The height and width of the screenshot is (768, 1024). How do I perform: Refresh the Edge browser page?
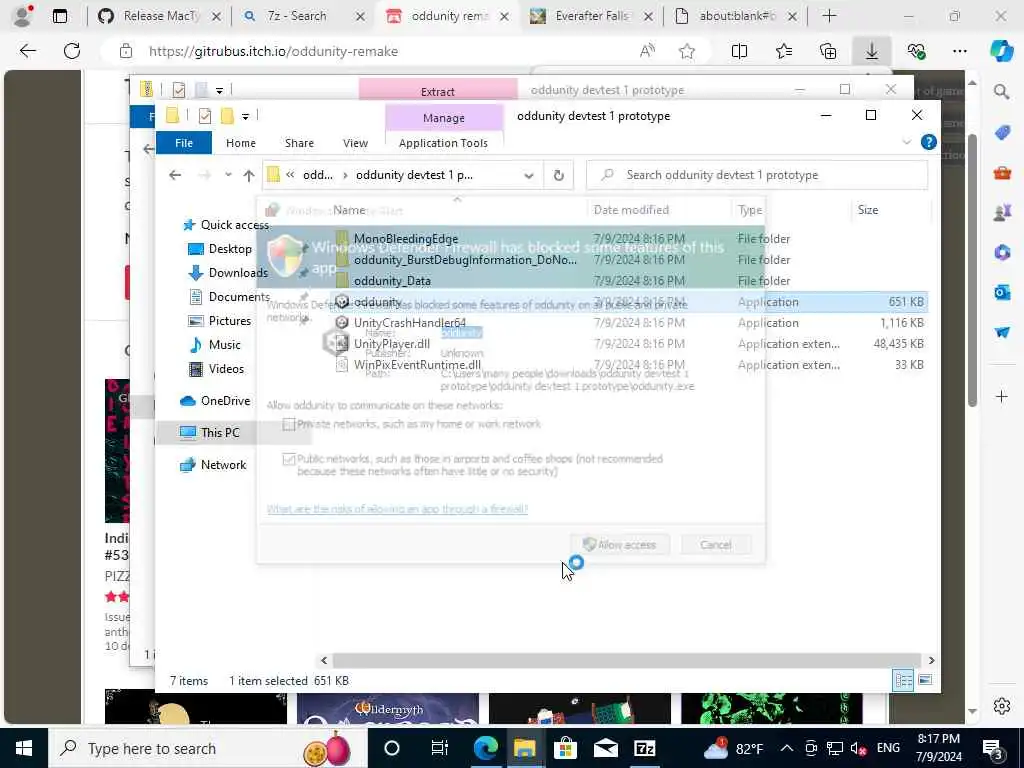pyautogui.click(x=72, y=51)
